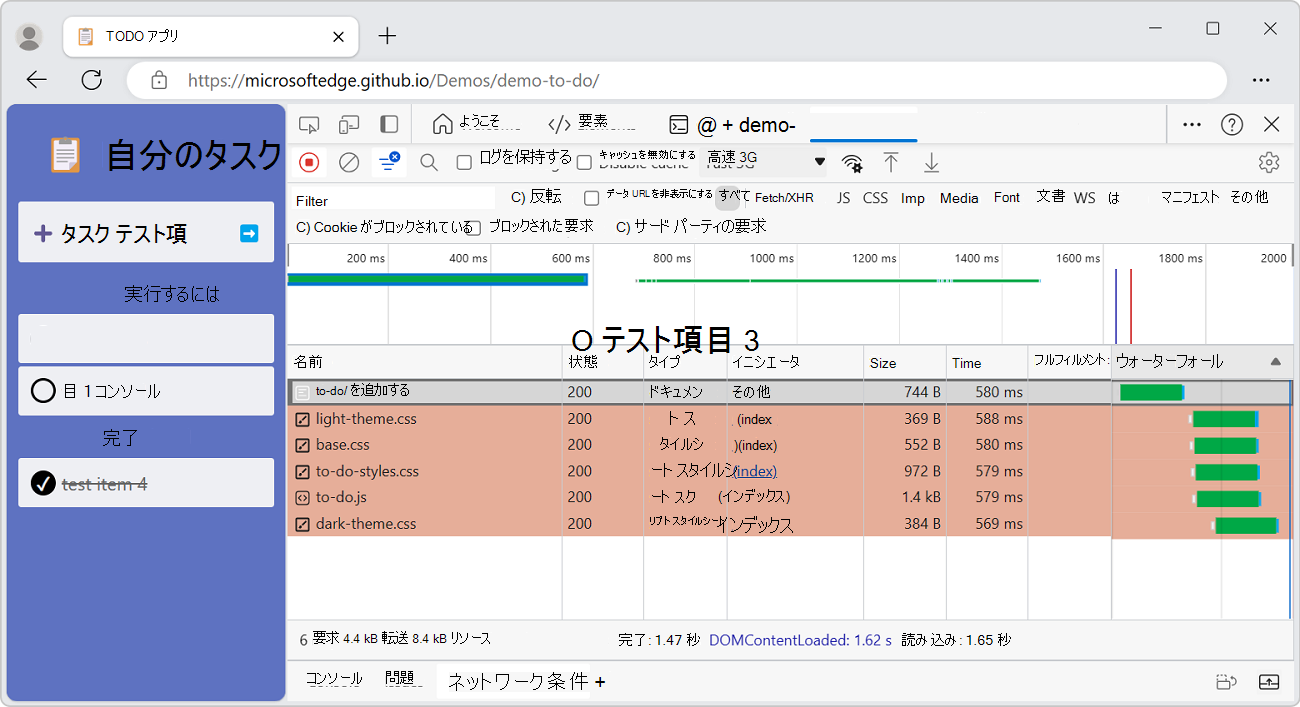1300x707 pixels.
Task: Add a new drawer tool with plus
Action: click(600, 682)
